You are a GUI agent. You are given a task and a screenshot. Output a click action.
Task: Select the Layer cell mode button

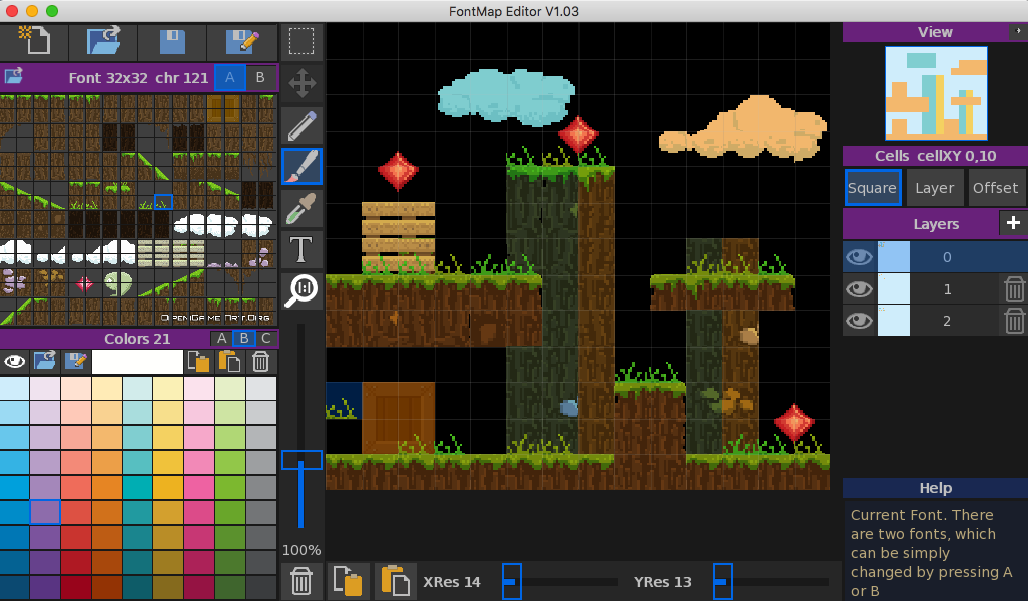pos(934,187)
